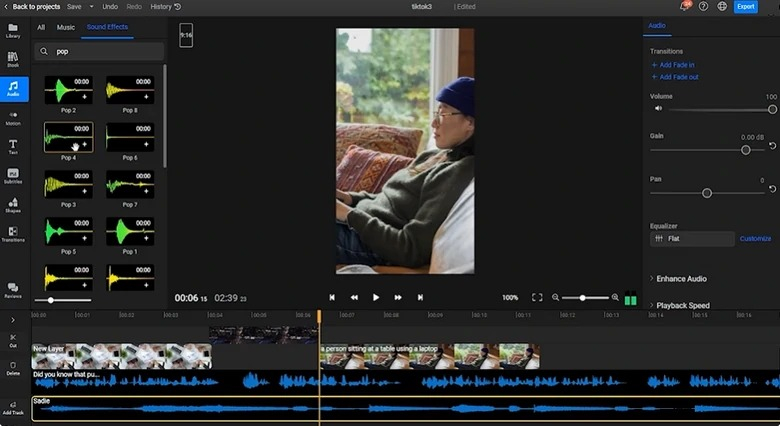Open the Subtitles panel
This screenshot has width=780, height=426.
[13, 176]
